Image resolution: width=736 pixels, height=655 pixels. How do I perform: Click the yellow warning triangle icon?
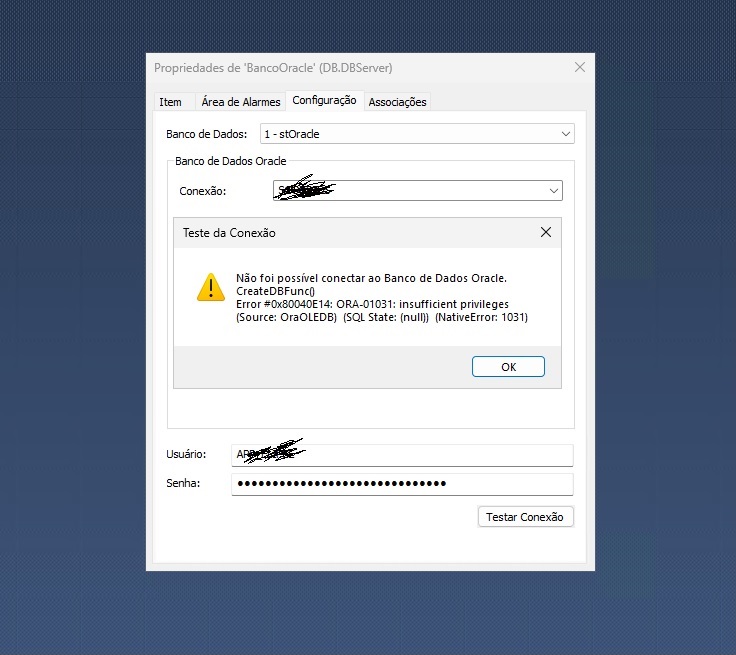210,287
